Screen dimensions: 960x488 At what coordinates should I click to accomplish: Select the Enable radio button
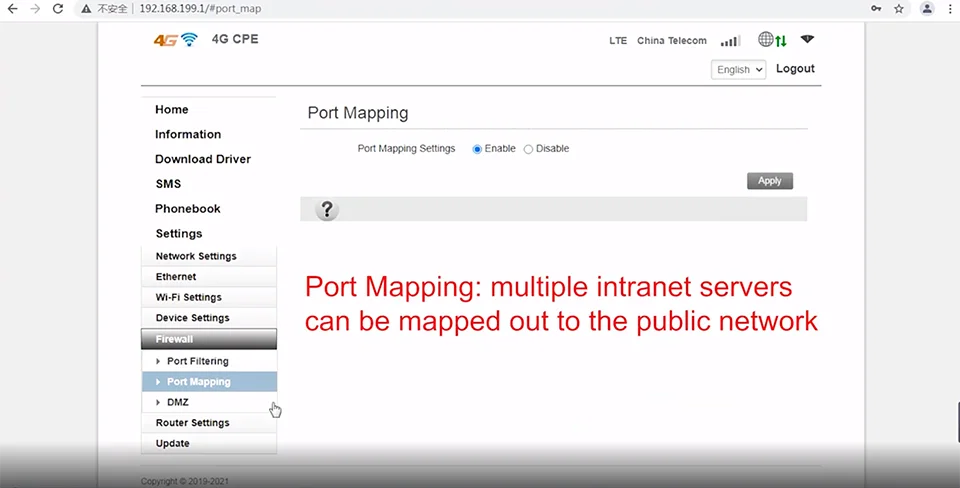coord(478,149)
